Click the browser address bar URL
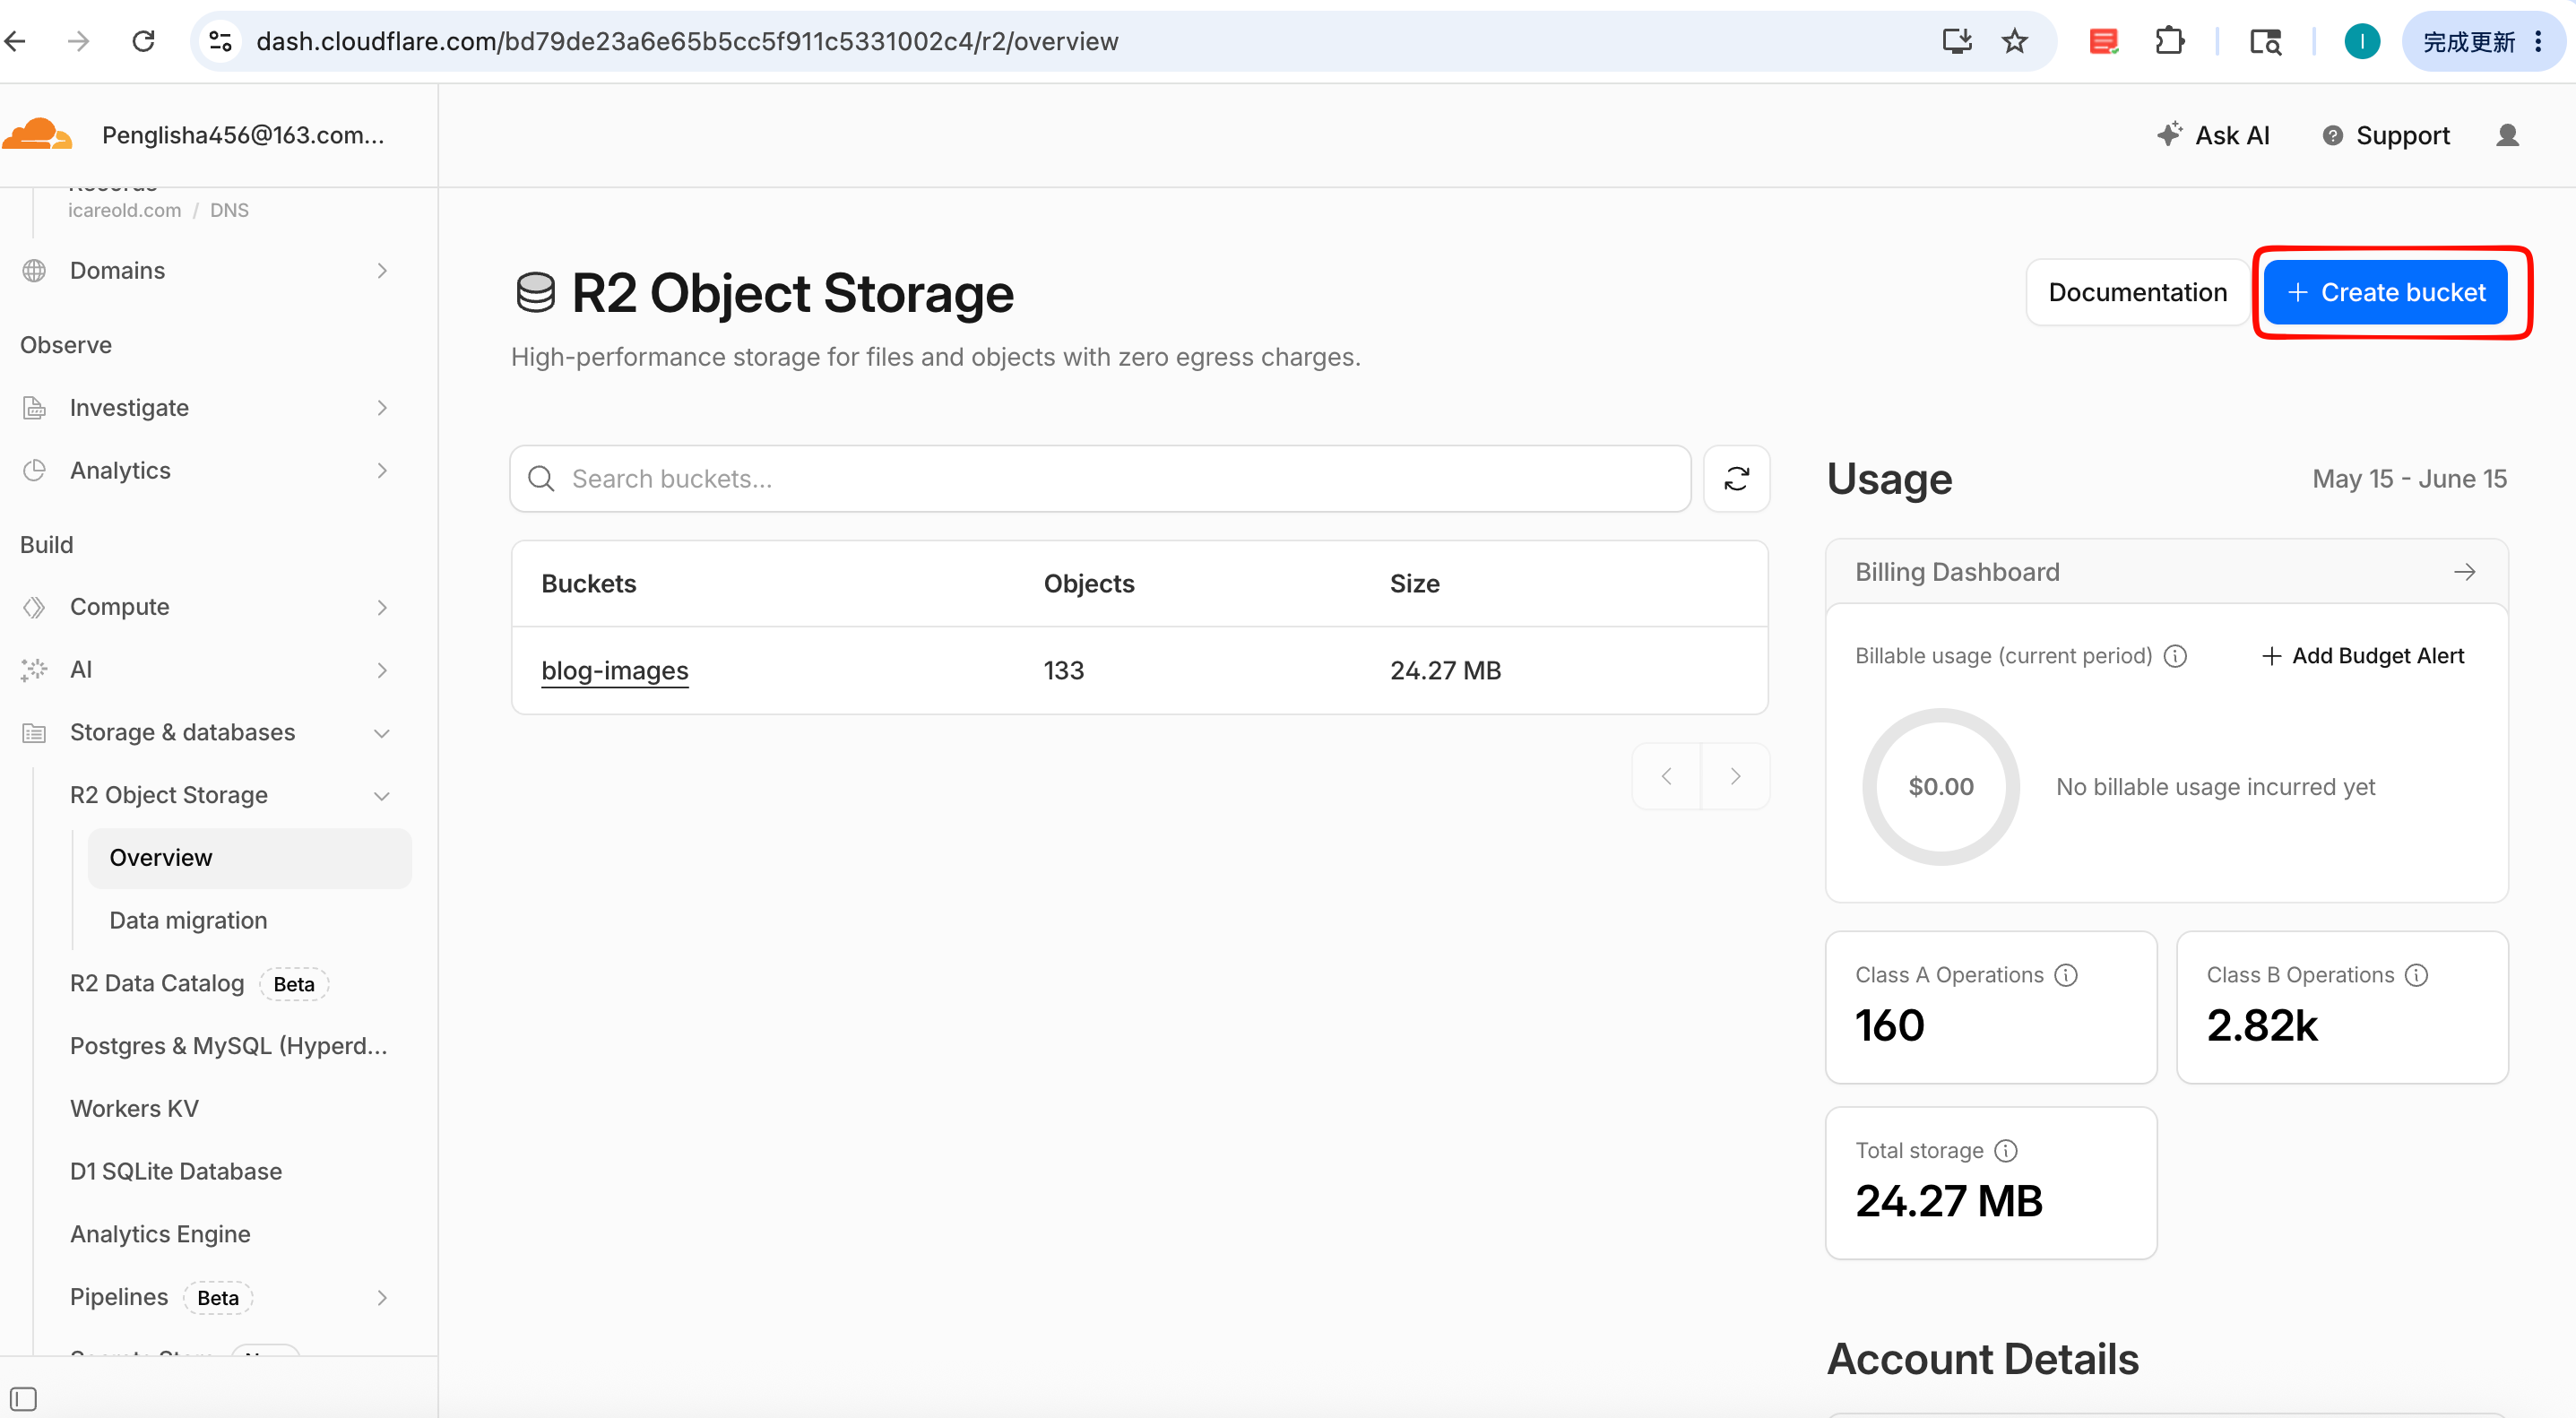The height and width of the screenshot is (1418, 2576). coord(687,41)
